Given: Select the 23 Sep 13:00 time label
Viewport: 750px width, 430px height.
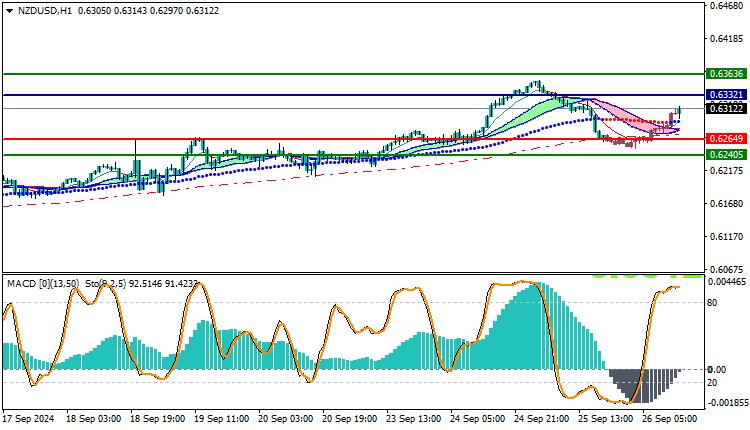Looking at the screenshot, I should click(414, 419).
